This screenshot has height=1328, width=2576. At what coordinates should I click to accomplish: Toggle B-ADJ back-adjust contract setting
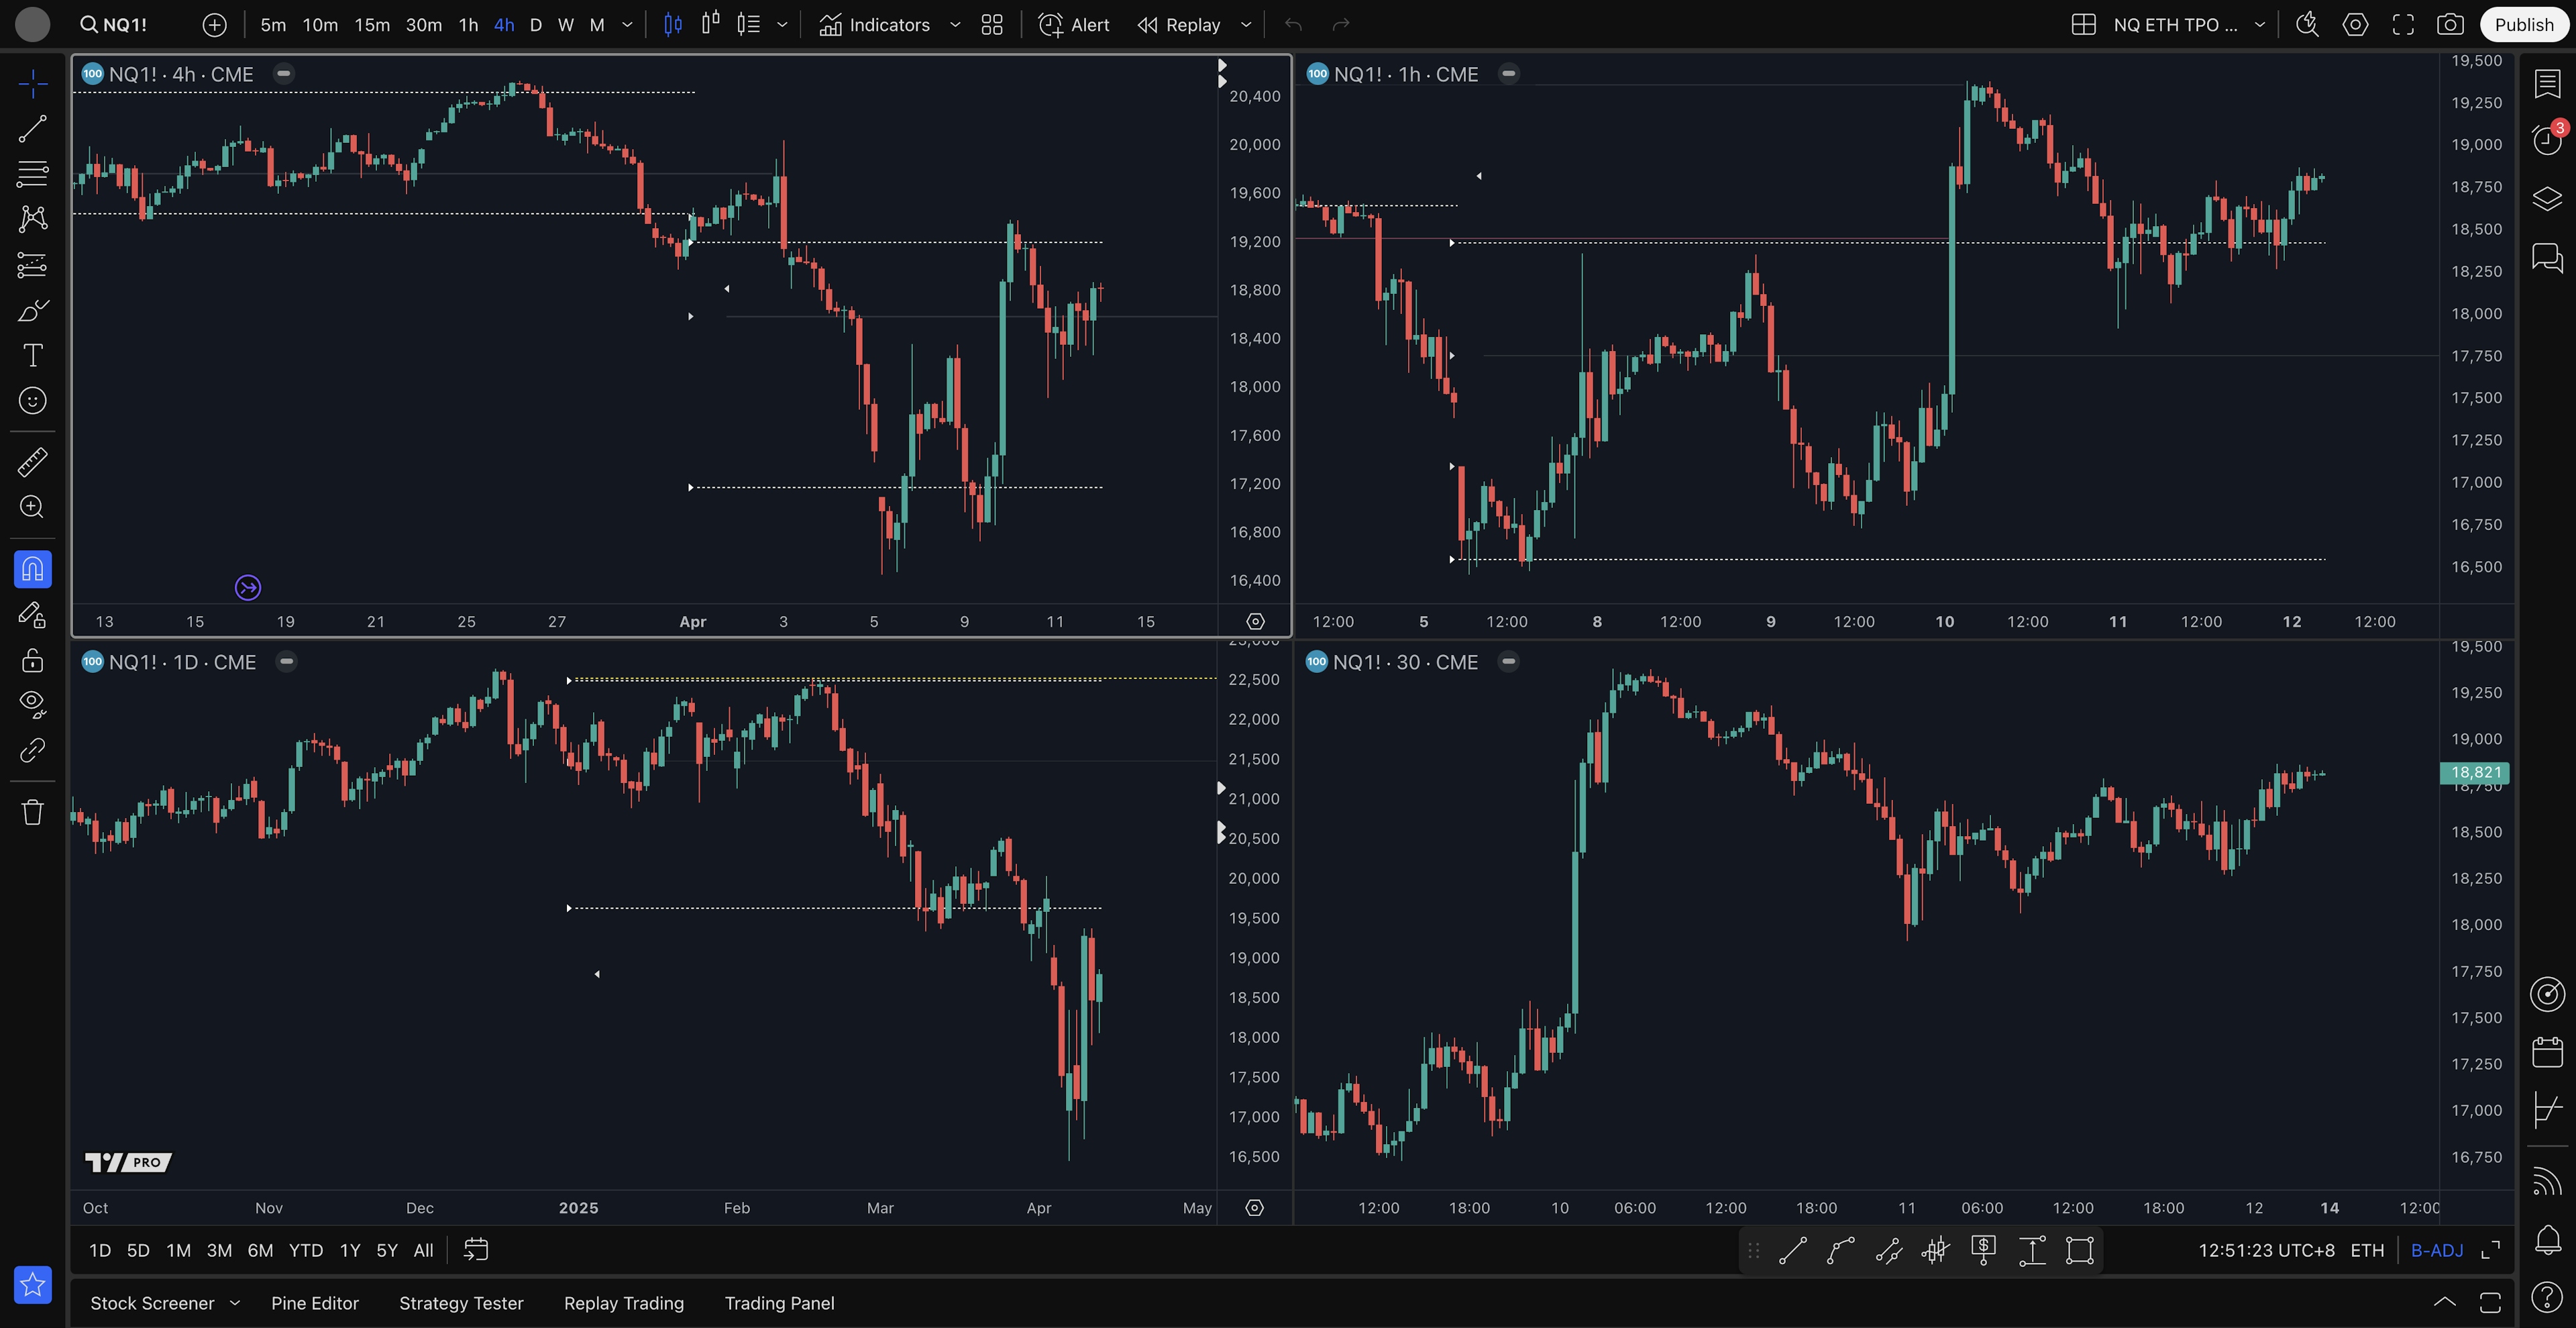2436,1250
